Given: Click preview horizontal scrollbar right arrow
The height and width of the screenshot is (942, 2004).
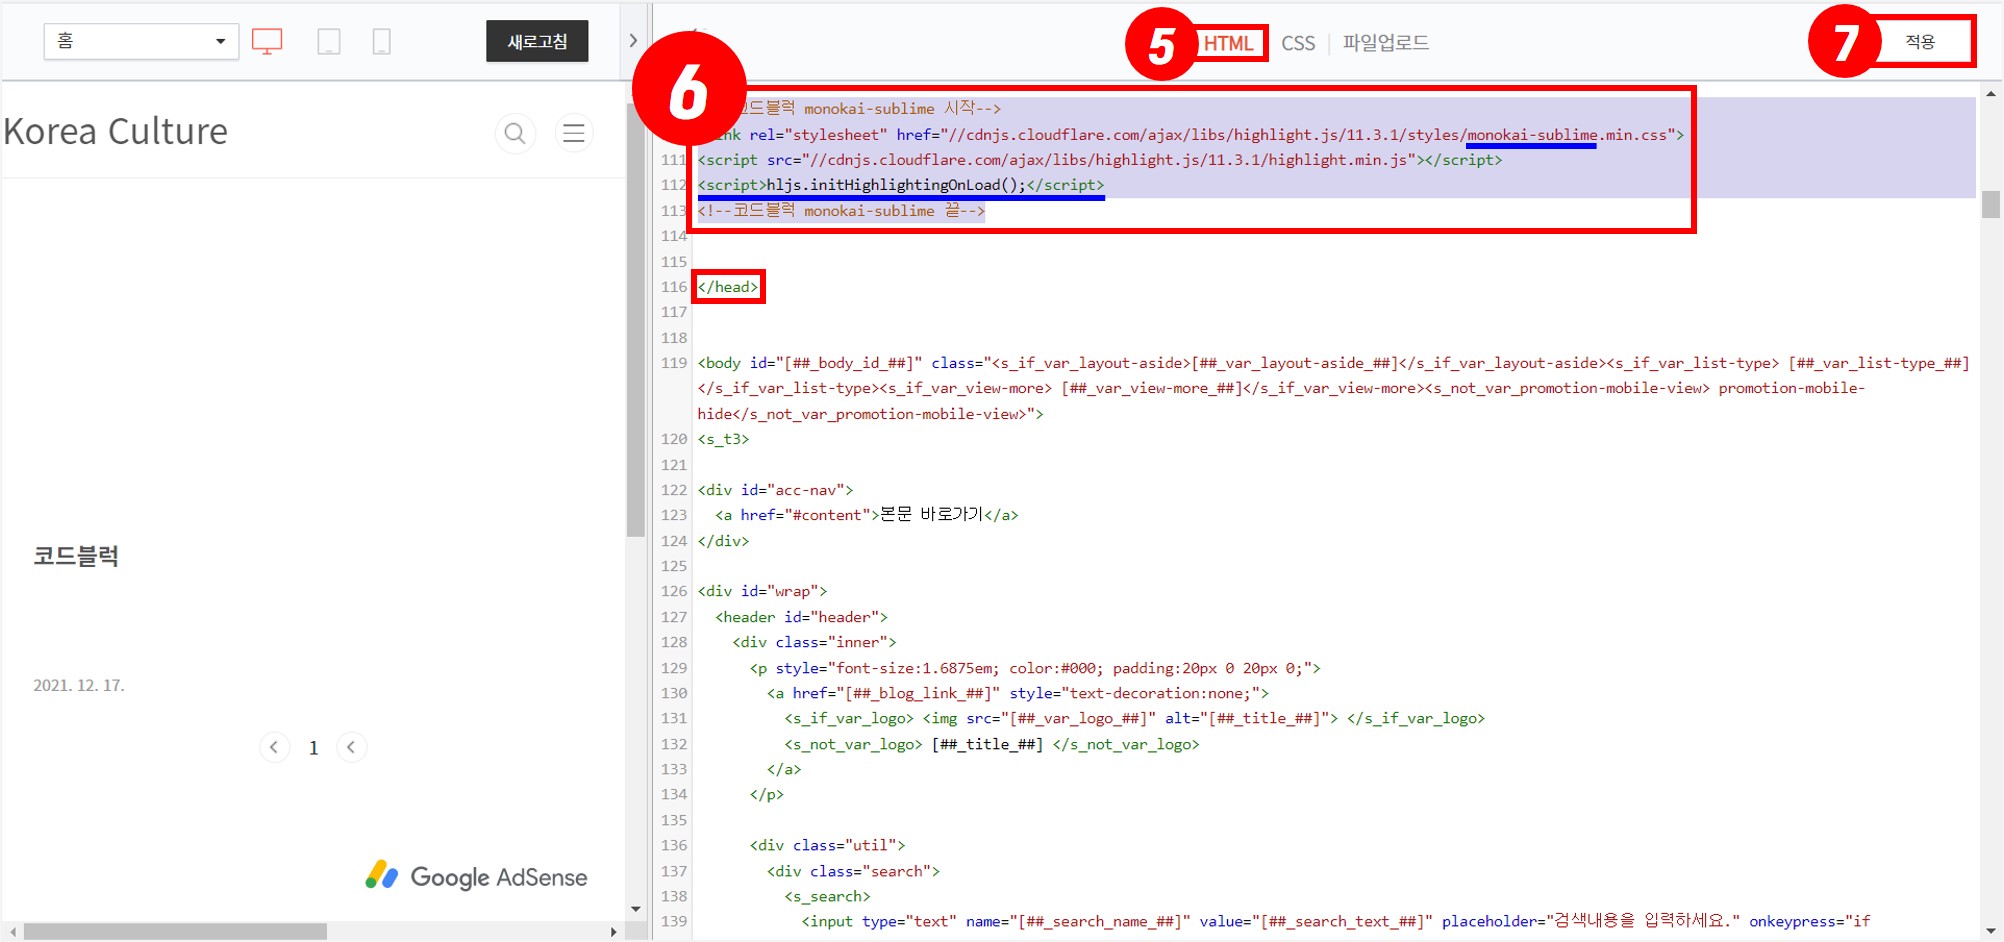Looking at the screenshot, I should [x=613, y=931].
